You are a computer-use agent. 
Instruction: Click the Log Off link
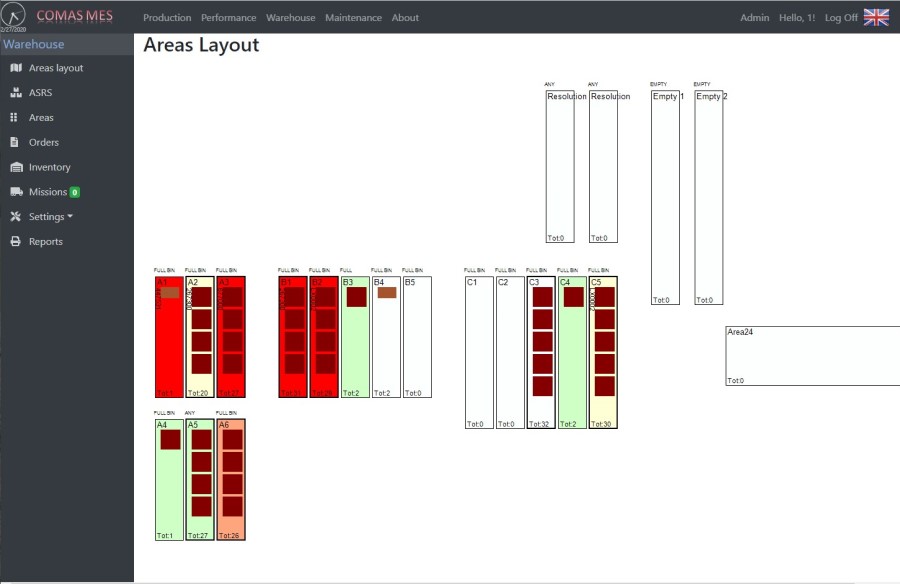pyautogui.click(x=841, y=18)
